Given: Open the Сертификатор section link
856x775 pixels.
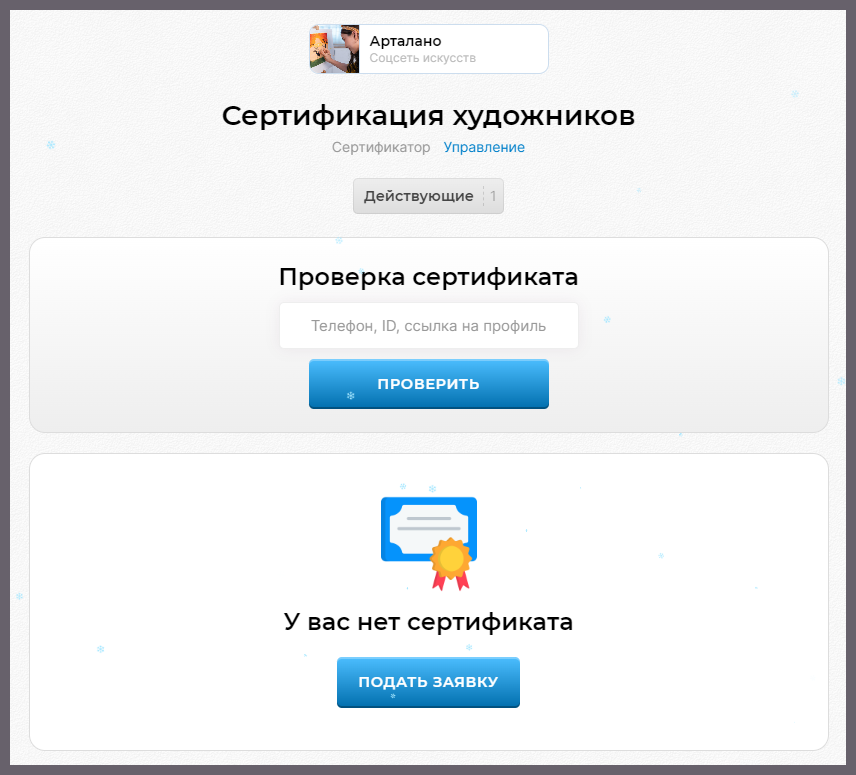Looking at the screenshot, I should pyautogui.click(x=381, y=147).
